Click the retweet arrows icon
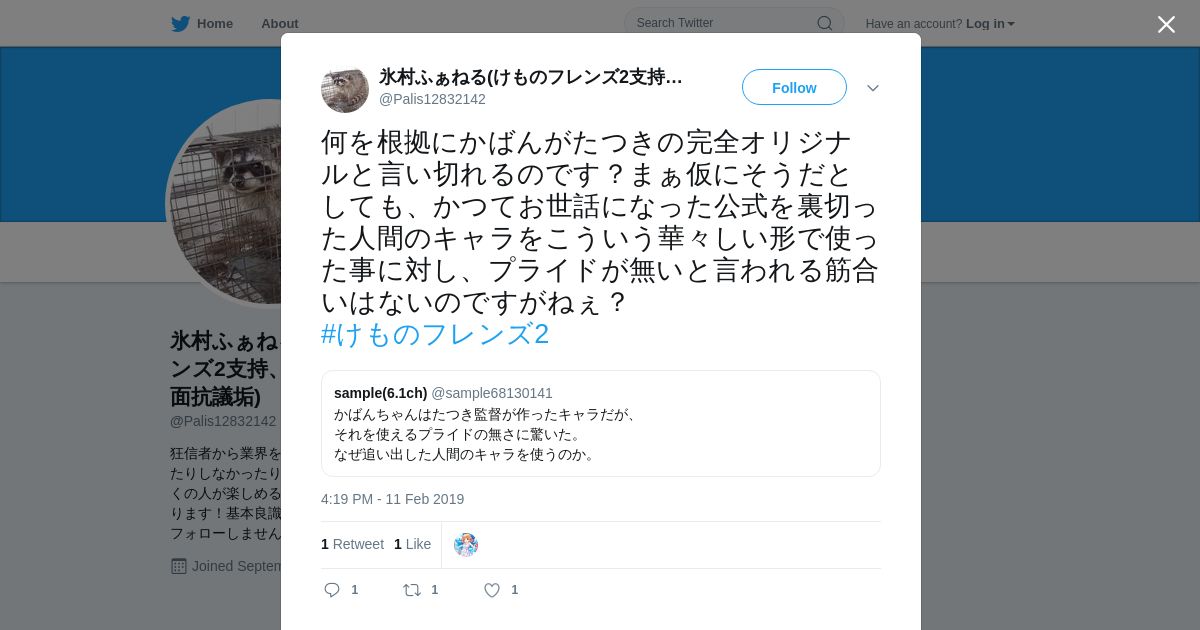 [411, 590]
